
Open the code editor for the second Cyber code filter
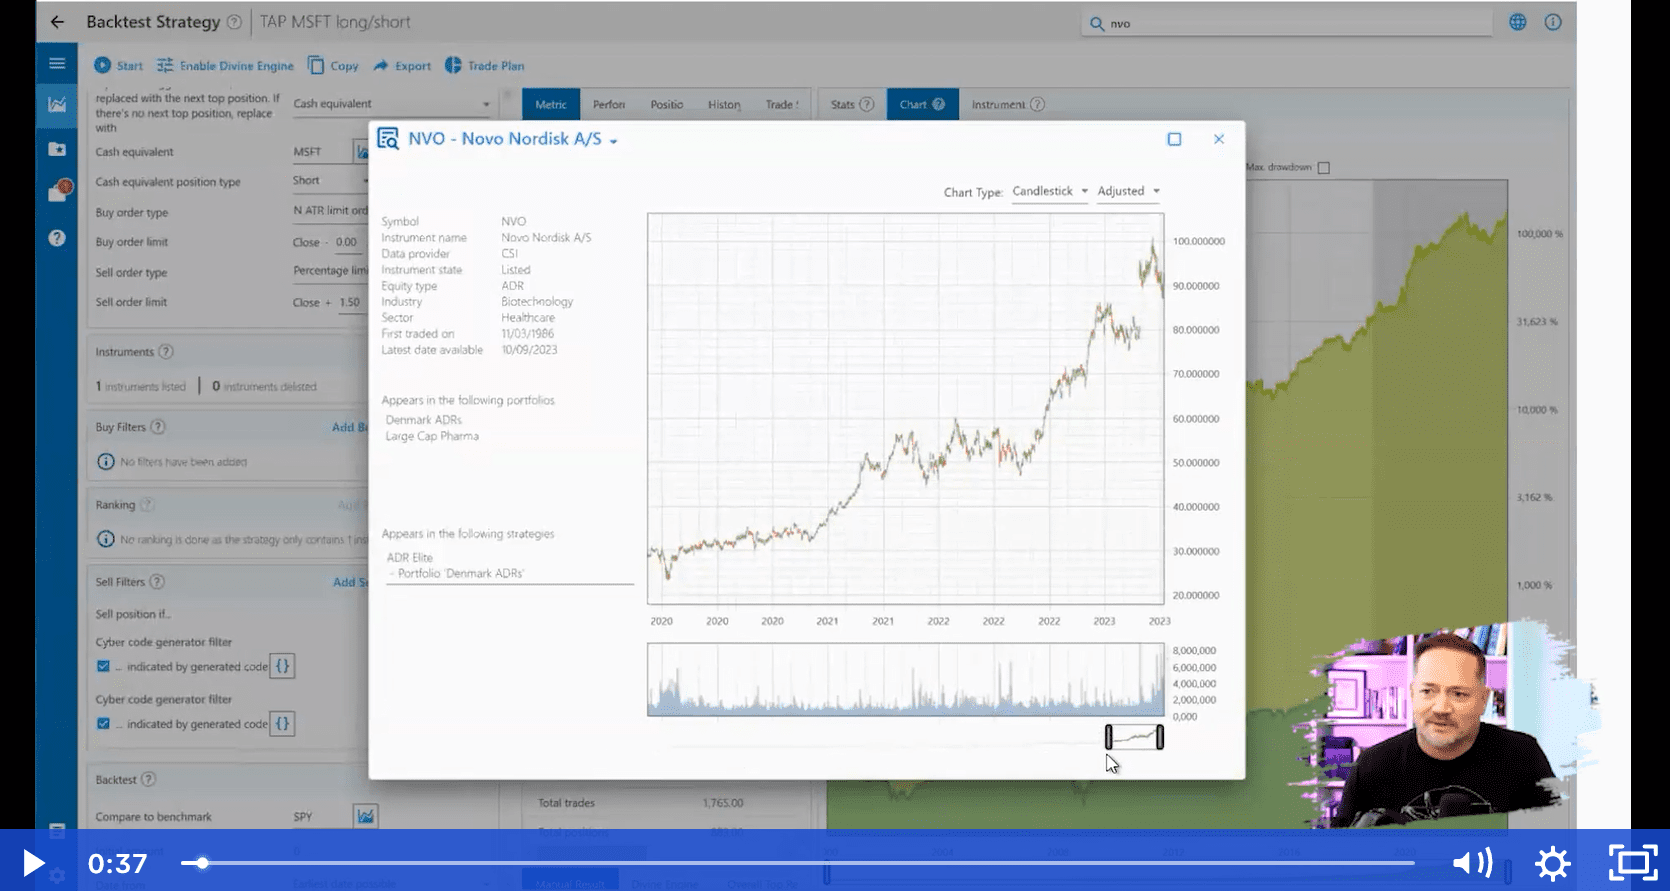point(282,723)
